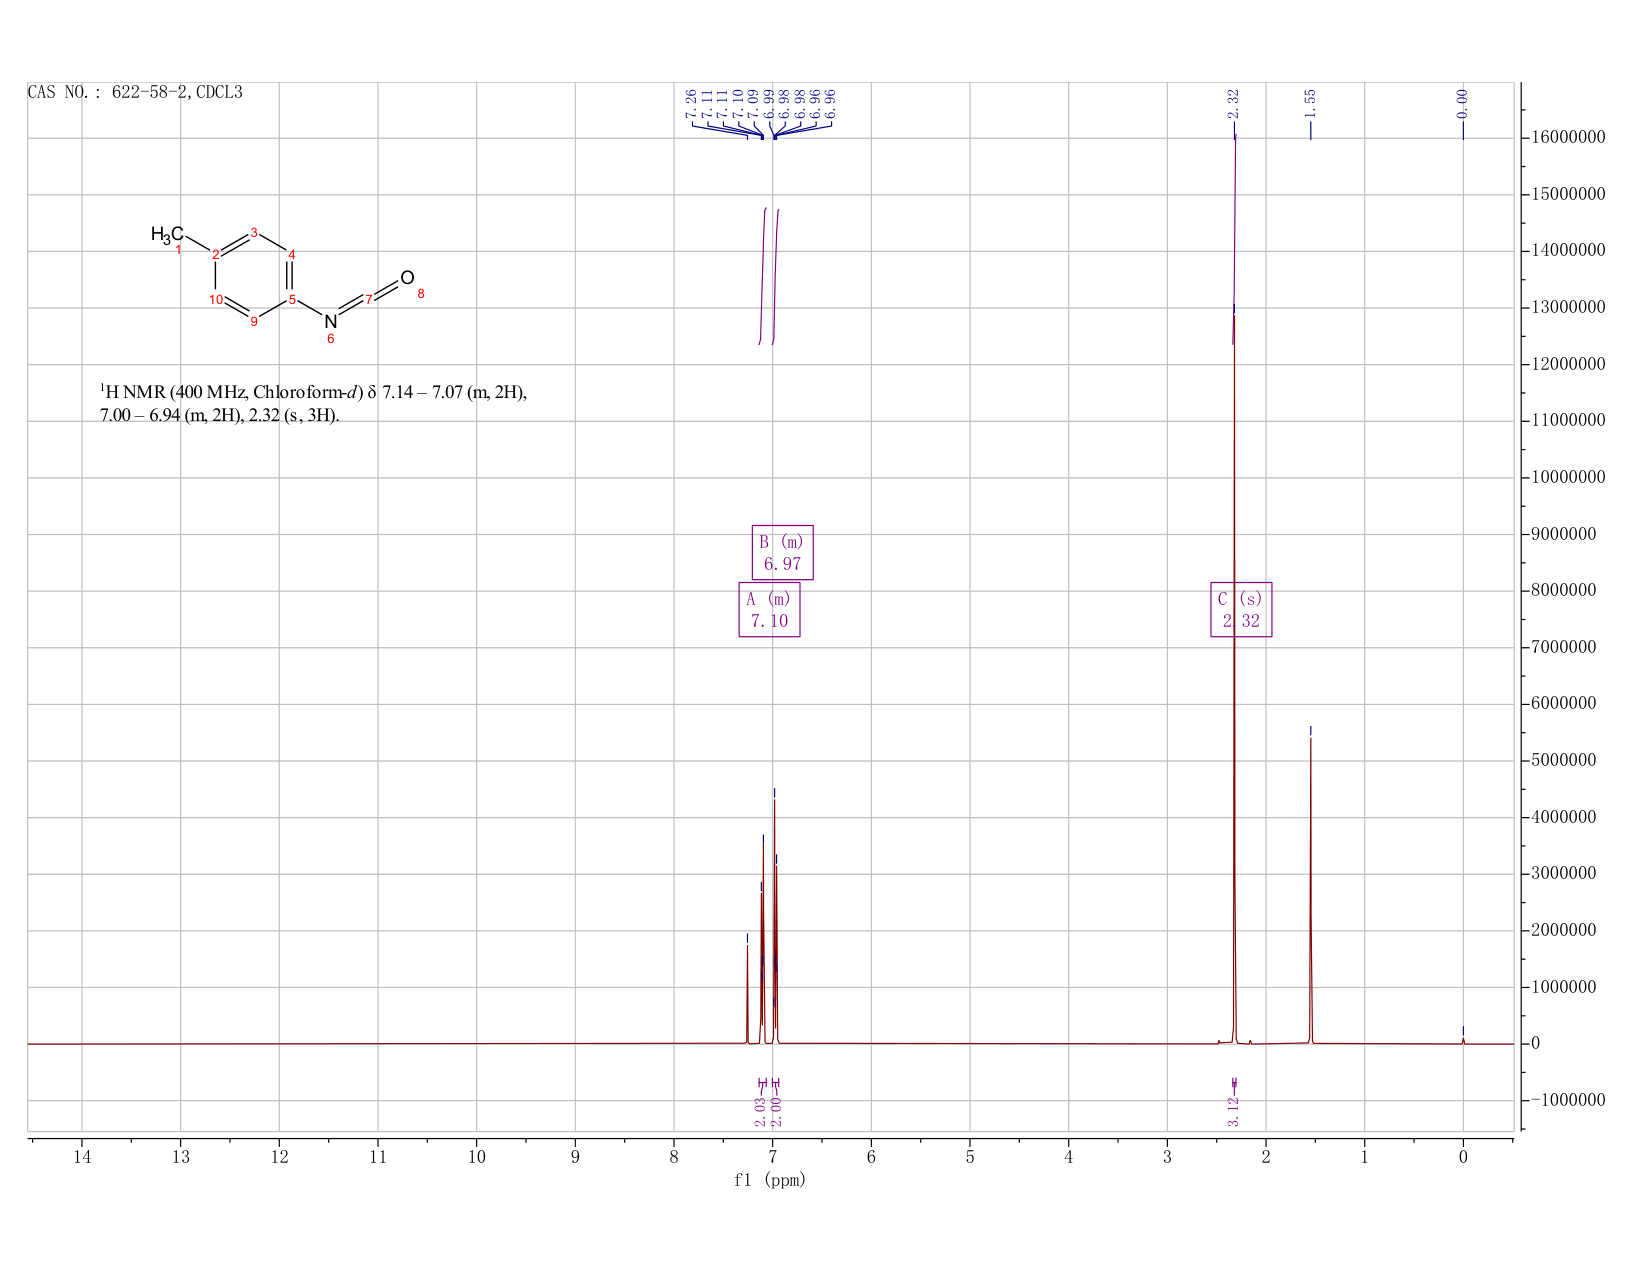Click the water peak at 1.55 ppm

tap(1310, 890)
